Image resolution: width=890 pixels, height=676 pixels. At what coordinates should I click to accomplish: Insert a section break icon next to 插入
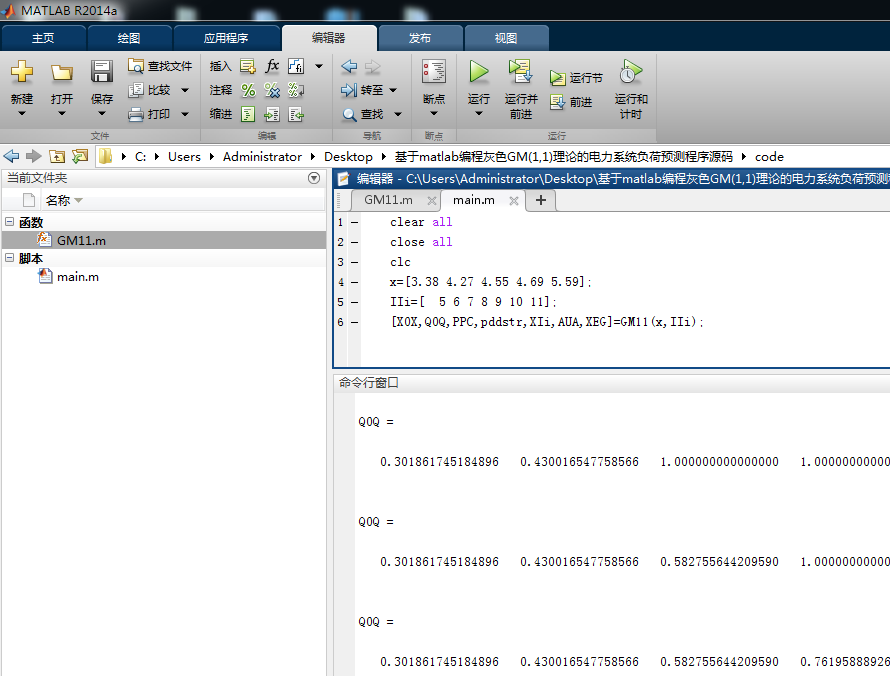click(x=247, y=66)
